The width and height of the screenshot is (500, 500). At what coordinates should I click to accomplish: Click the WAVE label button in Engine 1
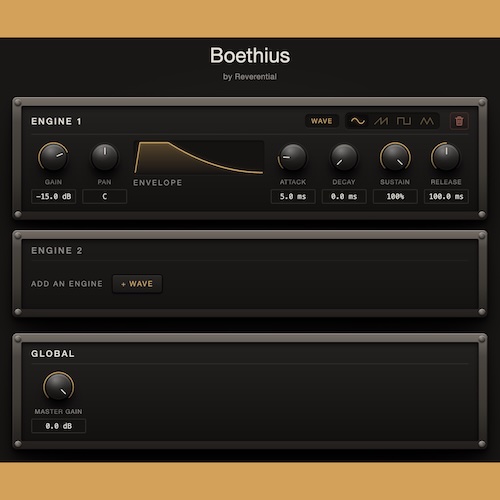pyautogui.click(x=321, y=121)
